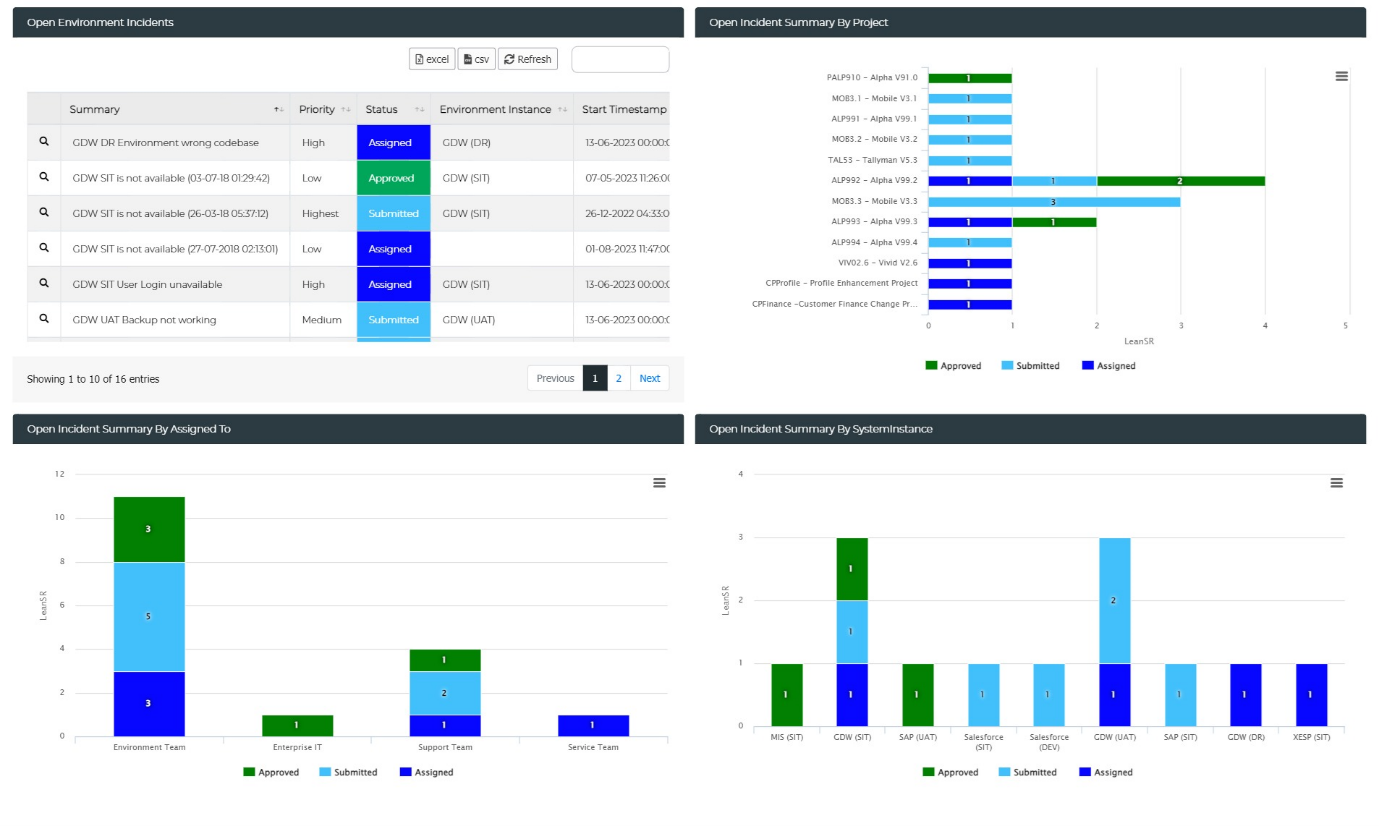Image resolution: width=1379 pixels, height=826 pixels.
Task: Toggle Approved legend in By Assigned To chart
Action: click(x=271, y=772)
